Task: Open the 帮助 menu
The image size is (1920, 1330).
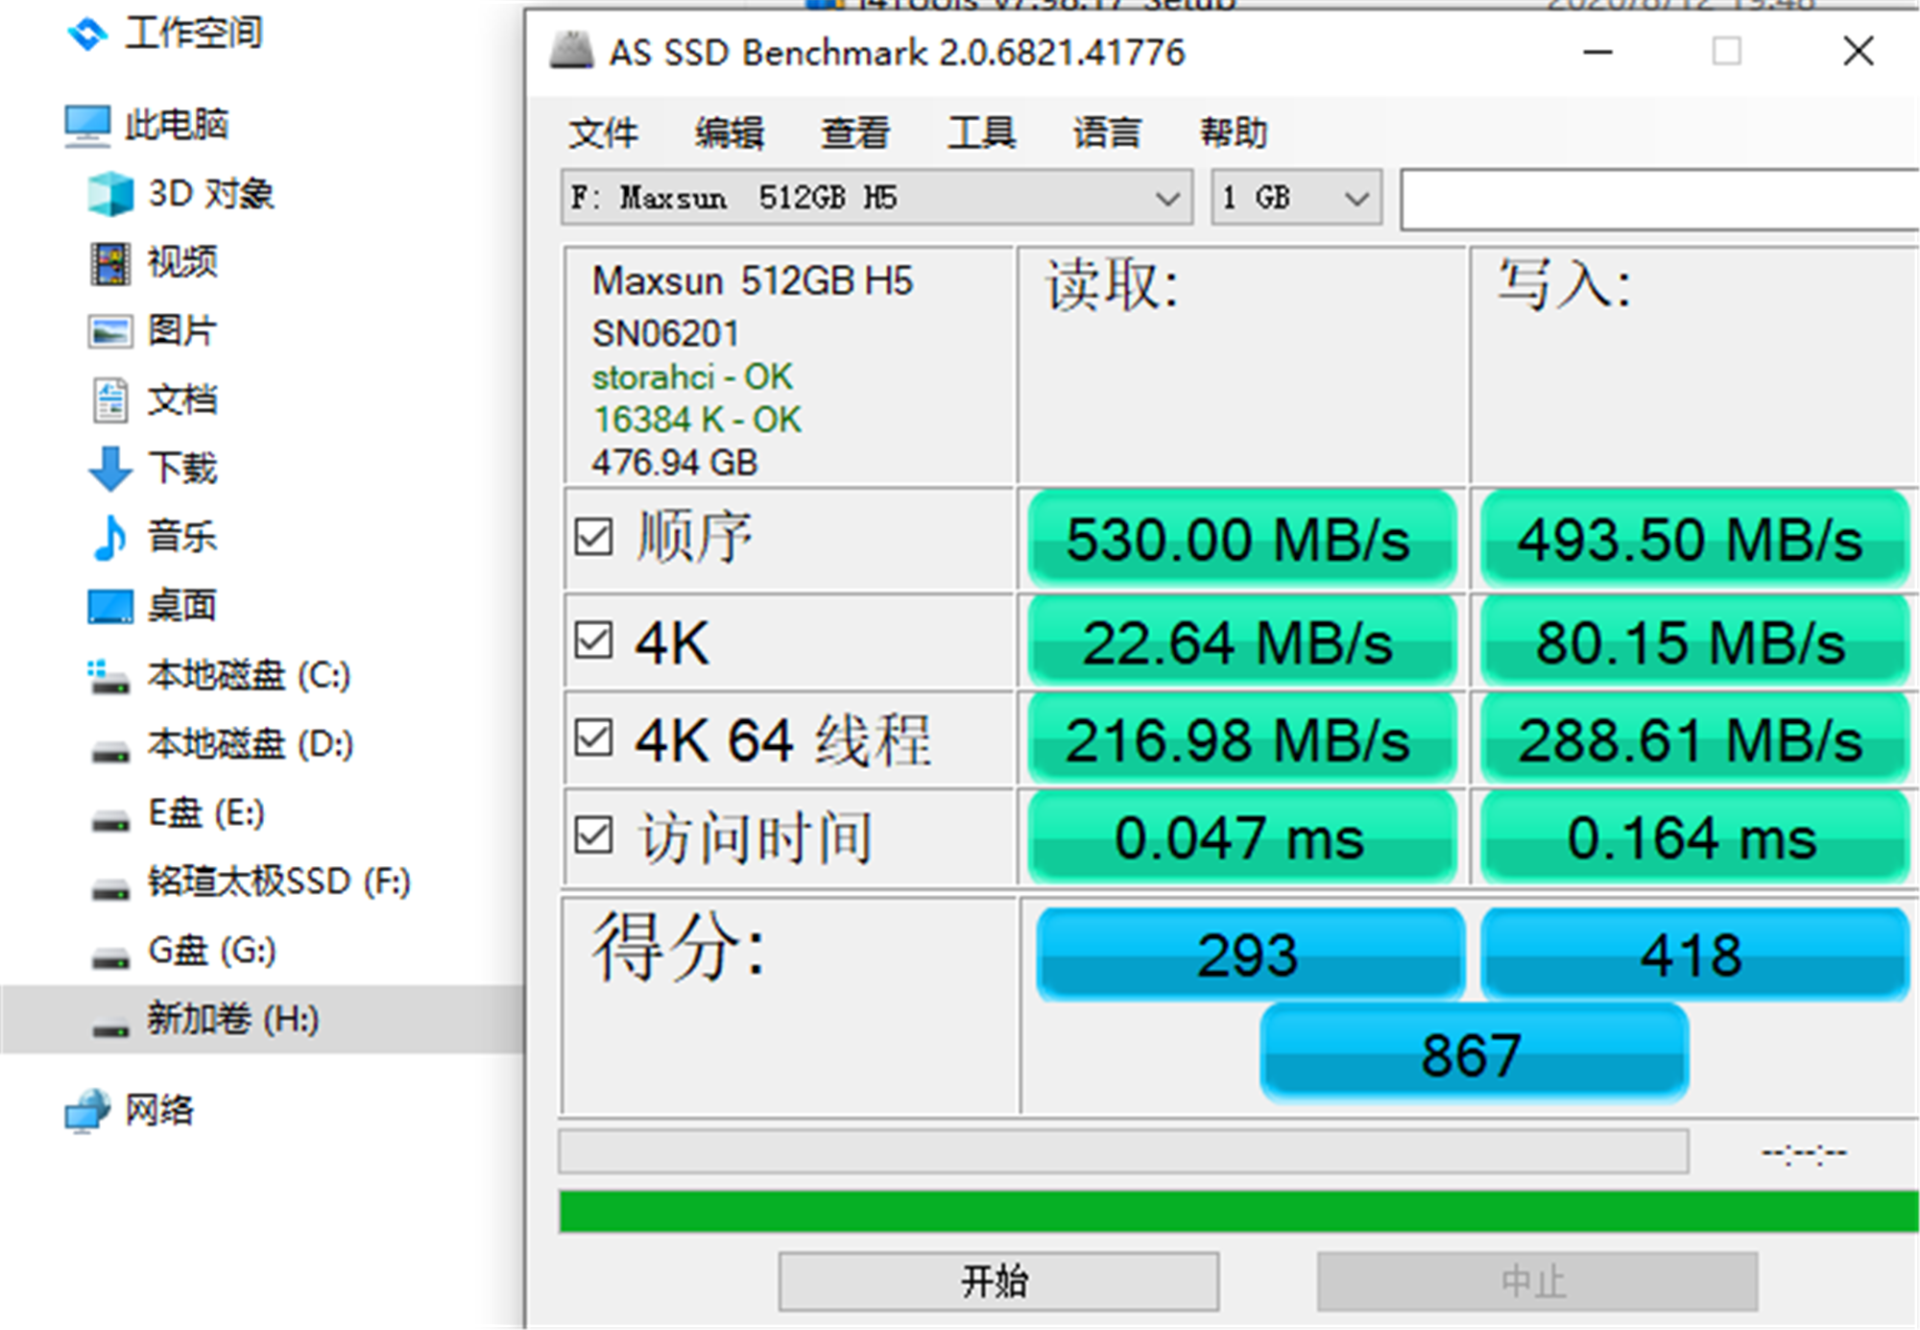Action: tap(1234, 133)
